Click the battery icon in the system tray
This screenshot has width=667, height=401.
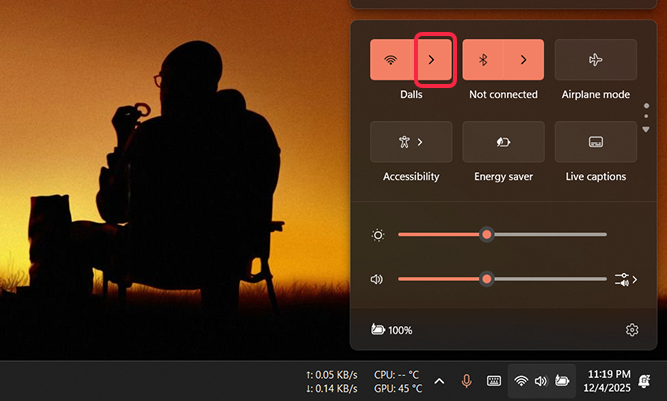click(562, 381)
